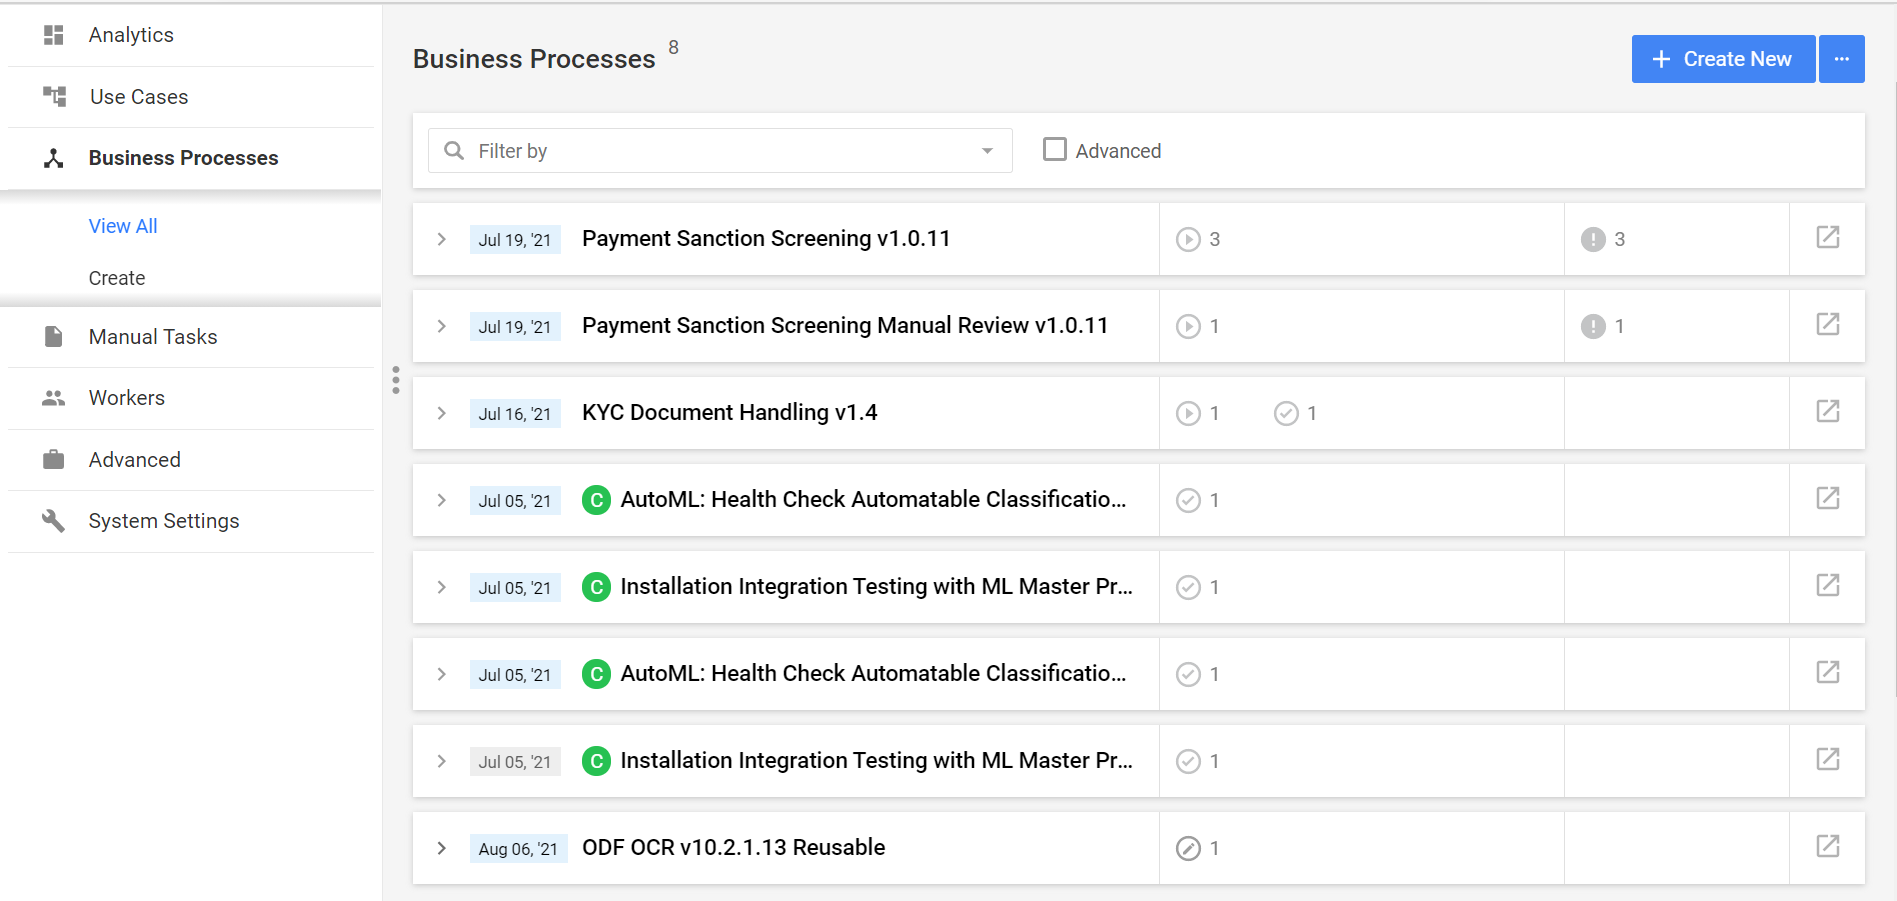
Task: Open KYC Document Handling v1.4 title
Action: pyautogui.click(x=730, y=413)
